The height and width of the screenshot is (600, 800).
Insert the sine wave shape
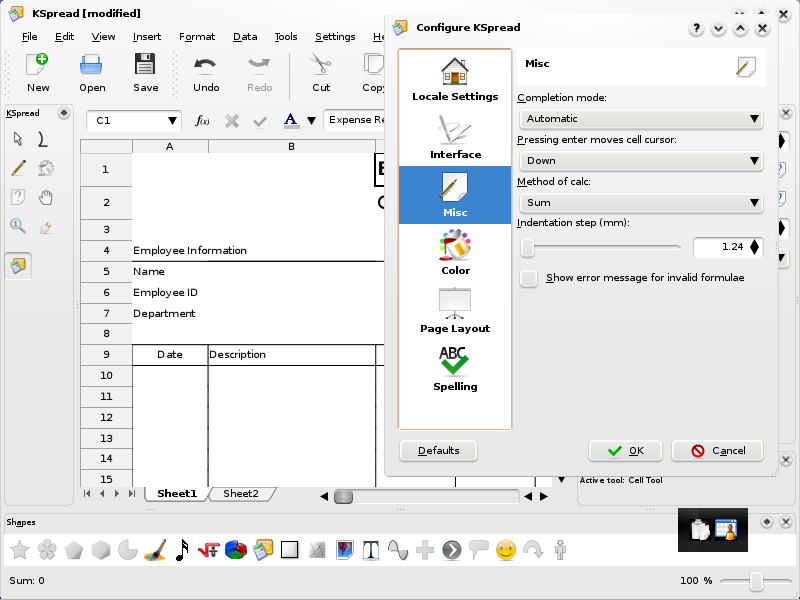398,550
